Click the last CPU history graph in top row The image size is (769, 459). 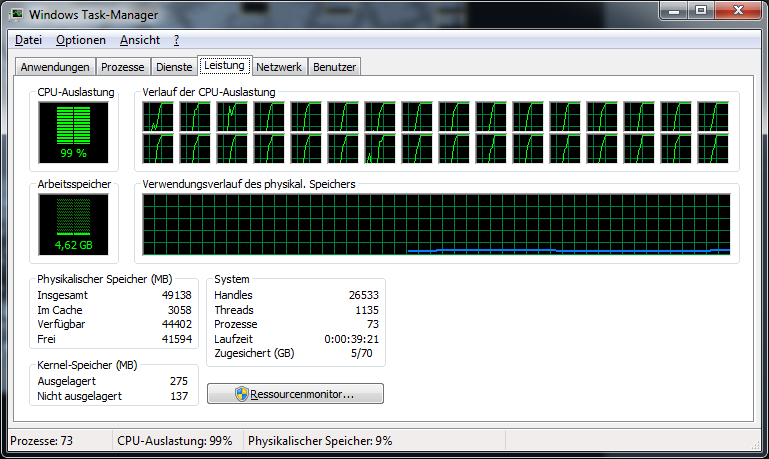coord(713,117)
